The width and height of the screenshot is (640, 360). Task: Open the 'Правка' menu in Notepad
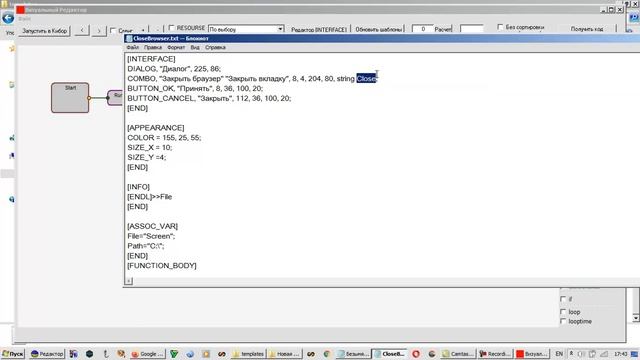pyautogui.click(x=153, y=47)
